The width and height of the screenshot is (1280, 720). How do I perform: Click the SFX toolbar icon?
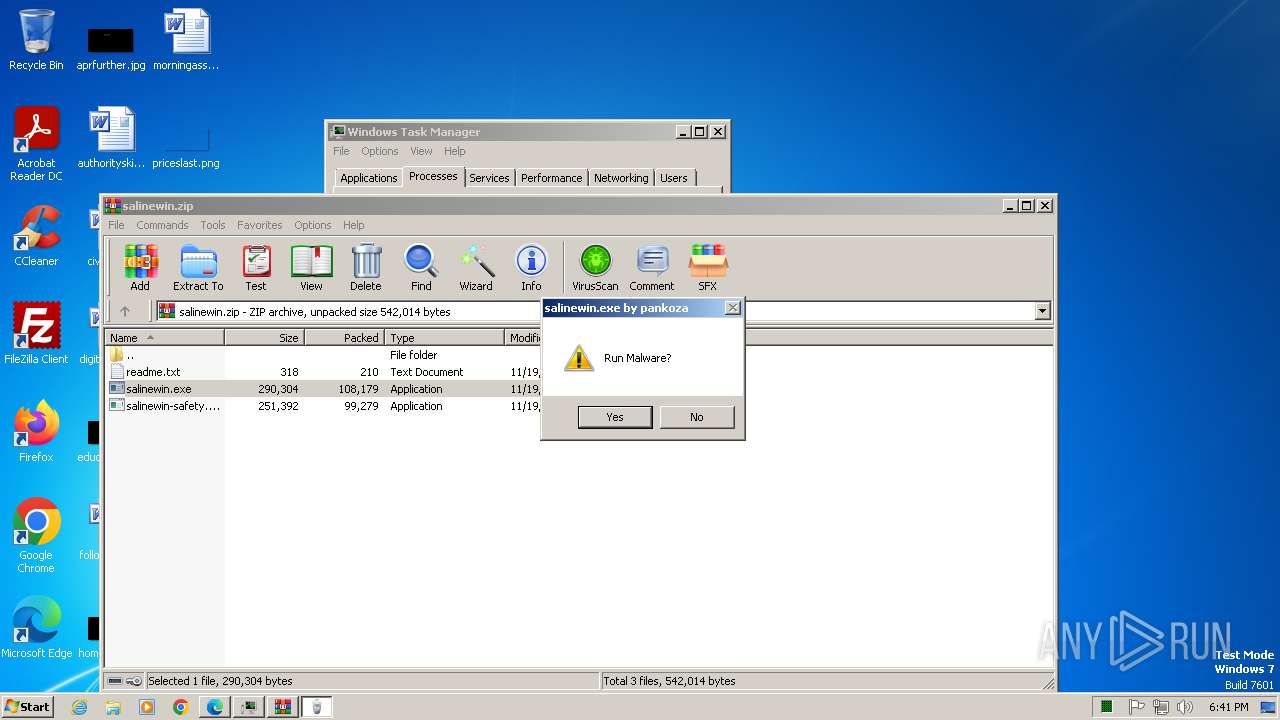[x=707, y=268]
